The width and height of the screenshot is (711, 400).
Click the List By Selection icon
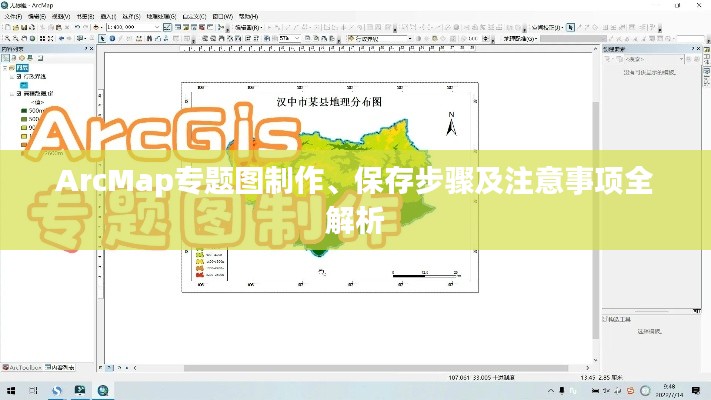(30, 58)
